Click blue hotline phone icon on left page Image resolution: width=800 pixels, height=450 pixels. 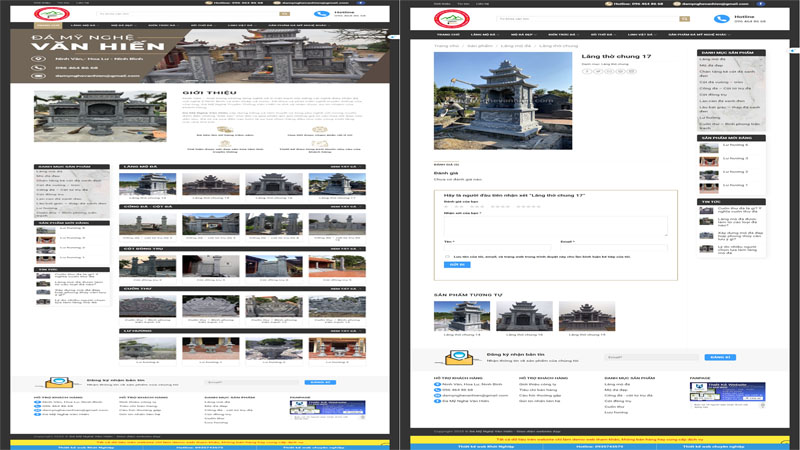321,14
